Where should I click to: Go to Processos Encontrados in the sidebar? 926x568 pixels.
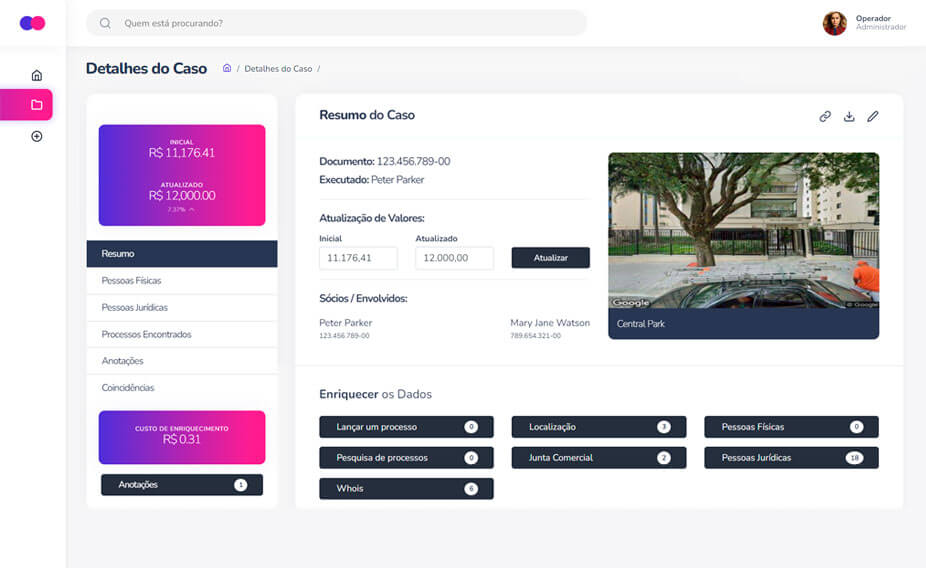click(181, 334)
